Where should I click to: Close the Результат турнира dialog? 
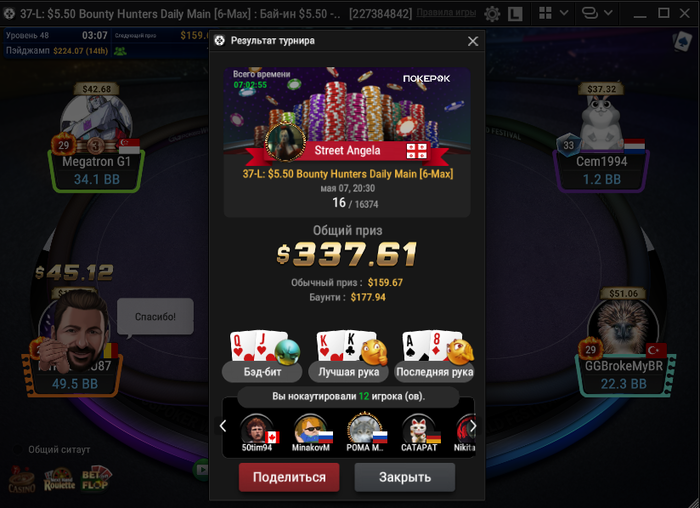(473, 41)
